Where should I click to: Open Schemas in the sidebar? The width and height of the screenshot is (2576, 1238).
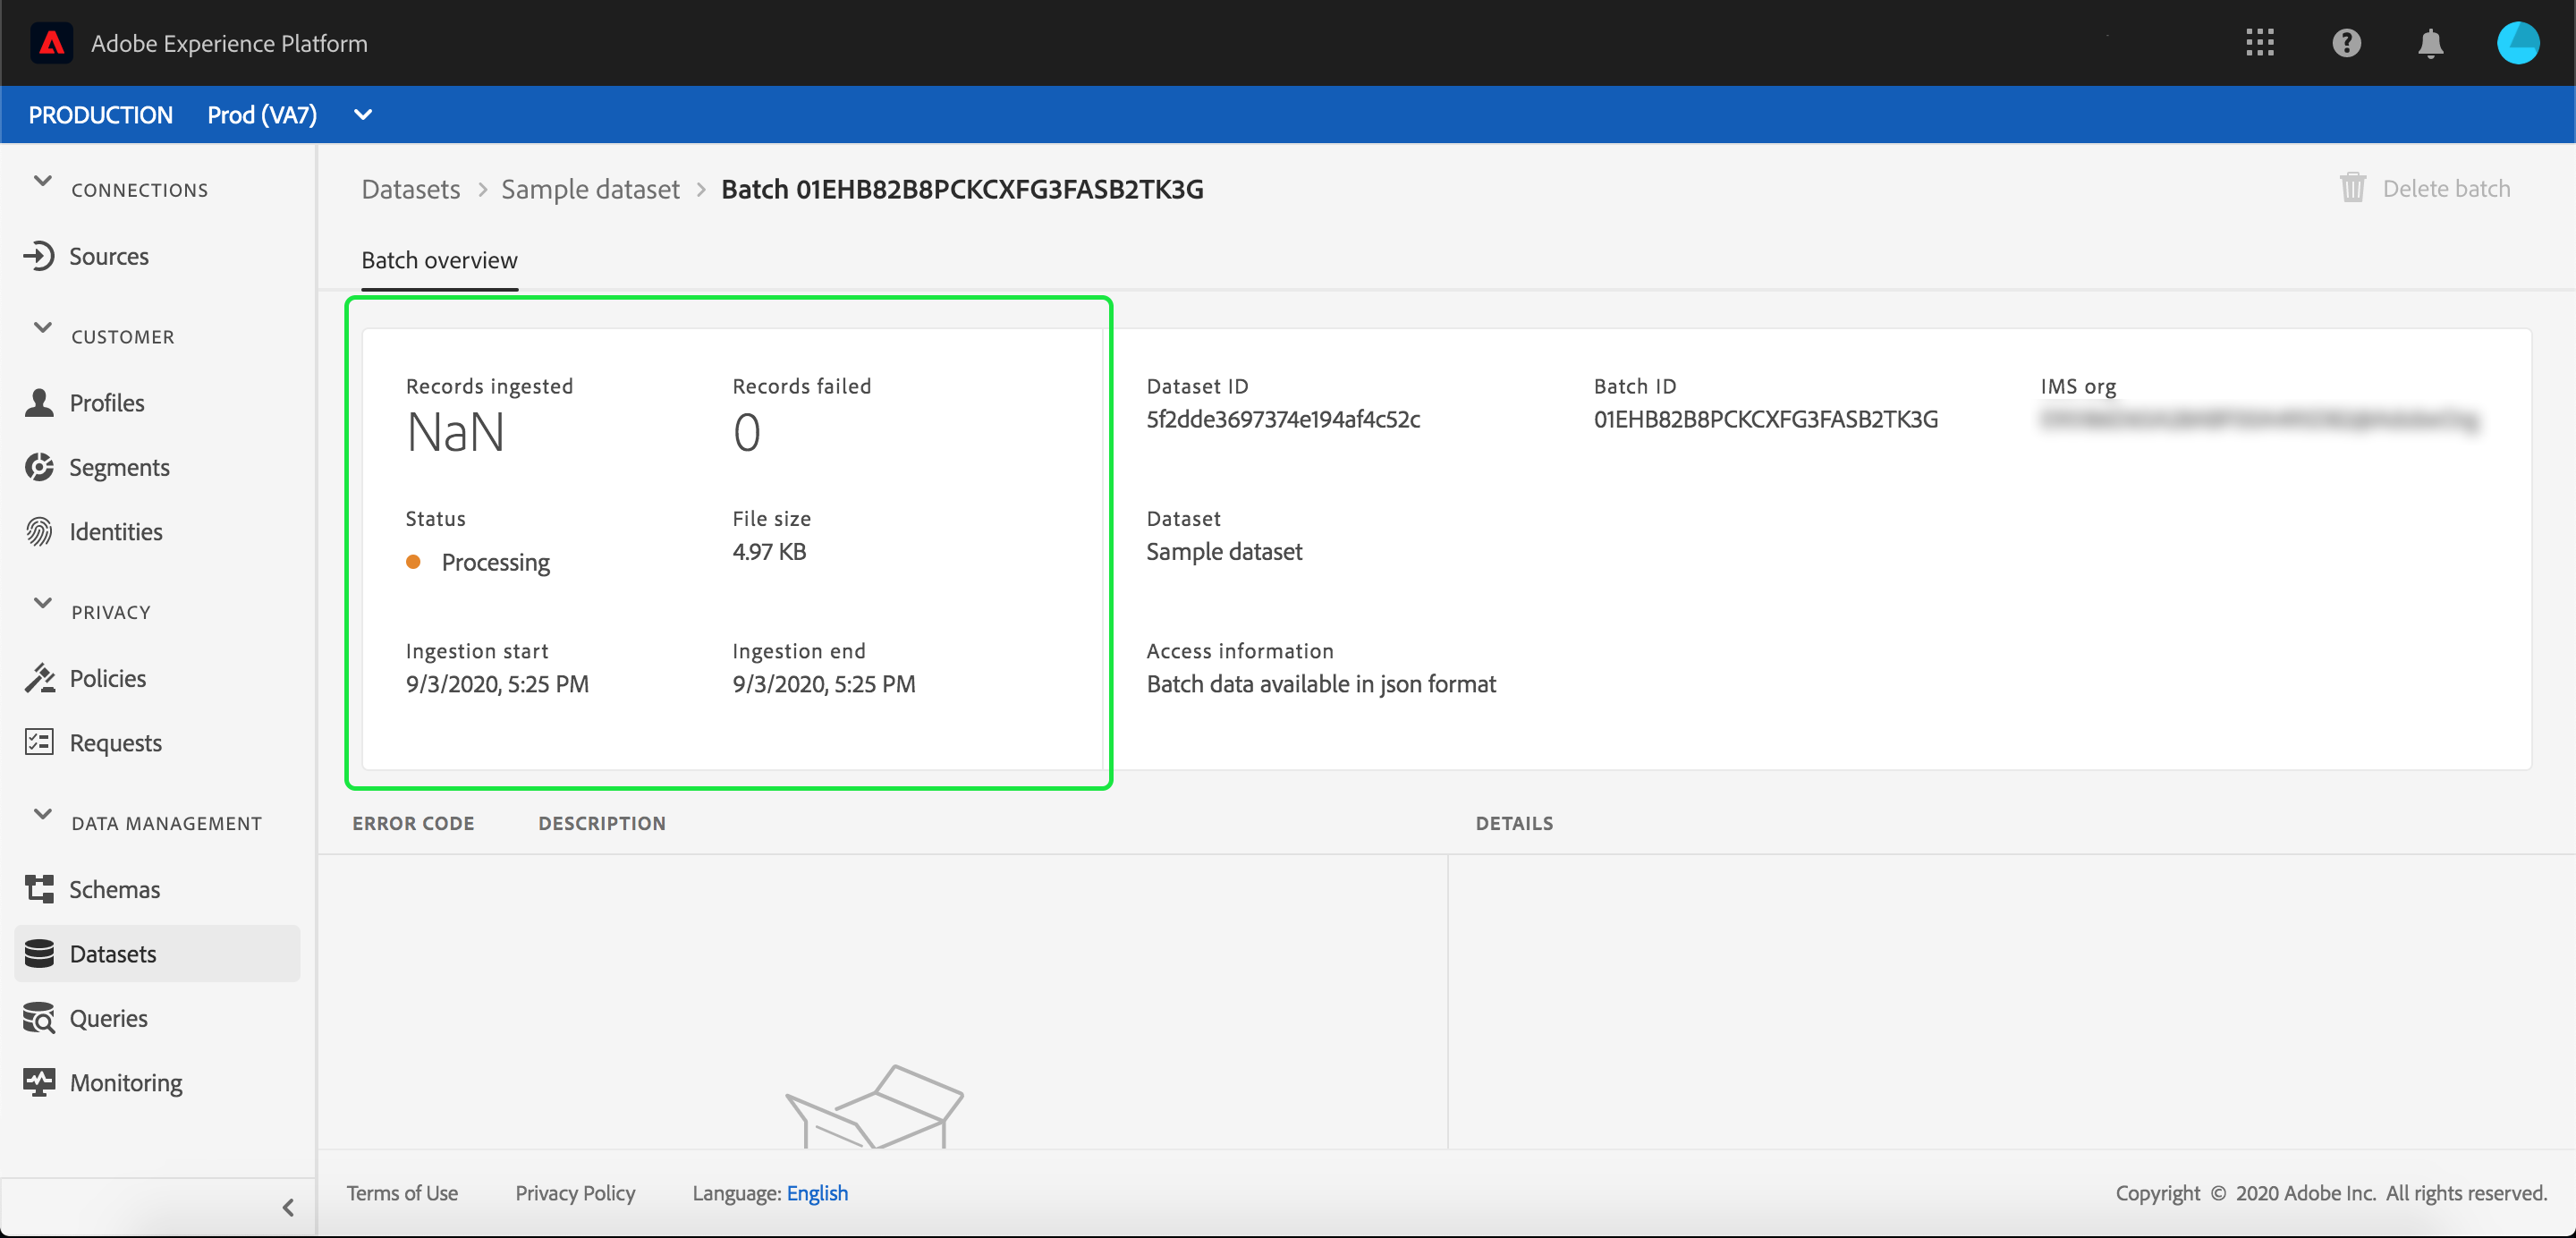(114, 889)
